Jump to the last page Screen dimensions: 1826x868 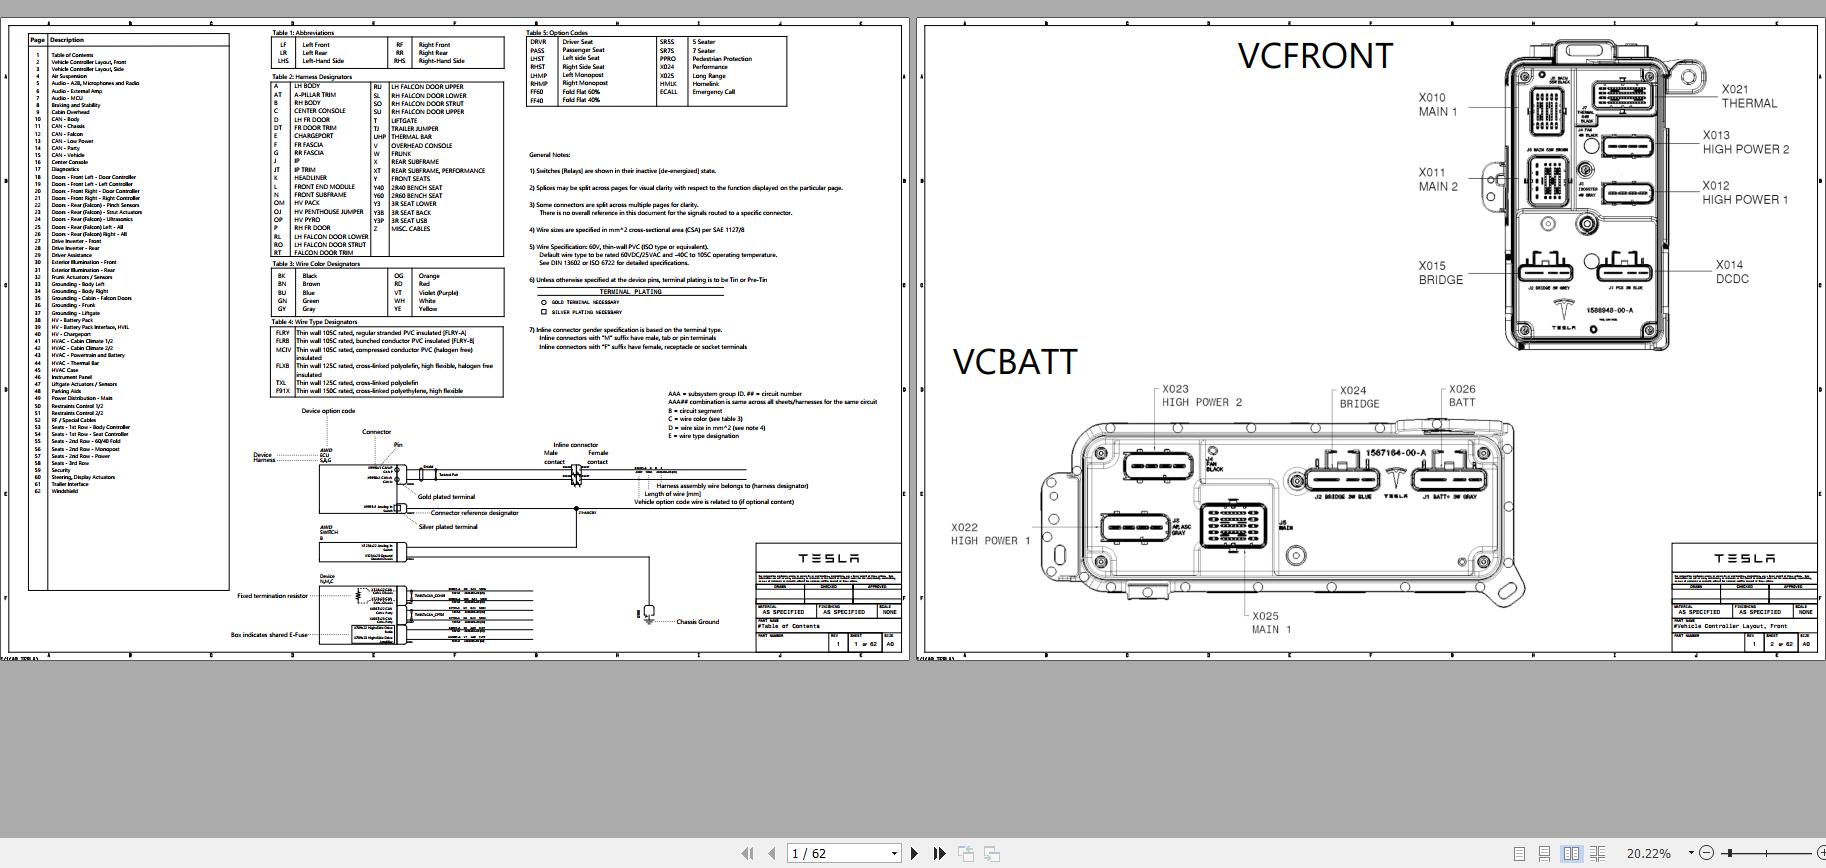939,853
